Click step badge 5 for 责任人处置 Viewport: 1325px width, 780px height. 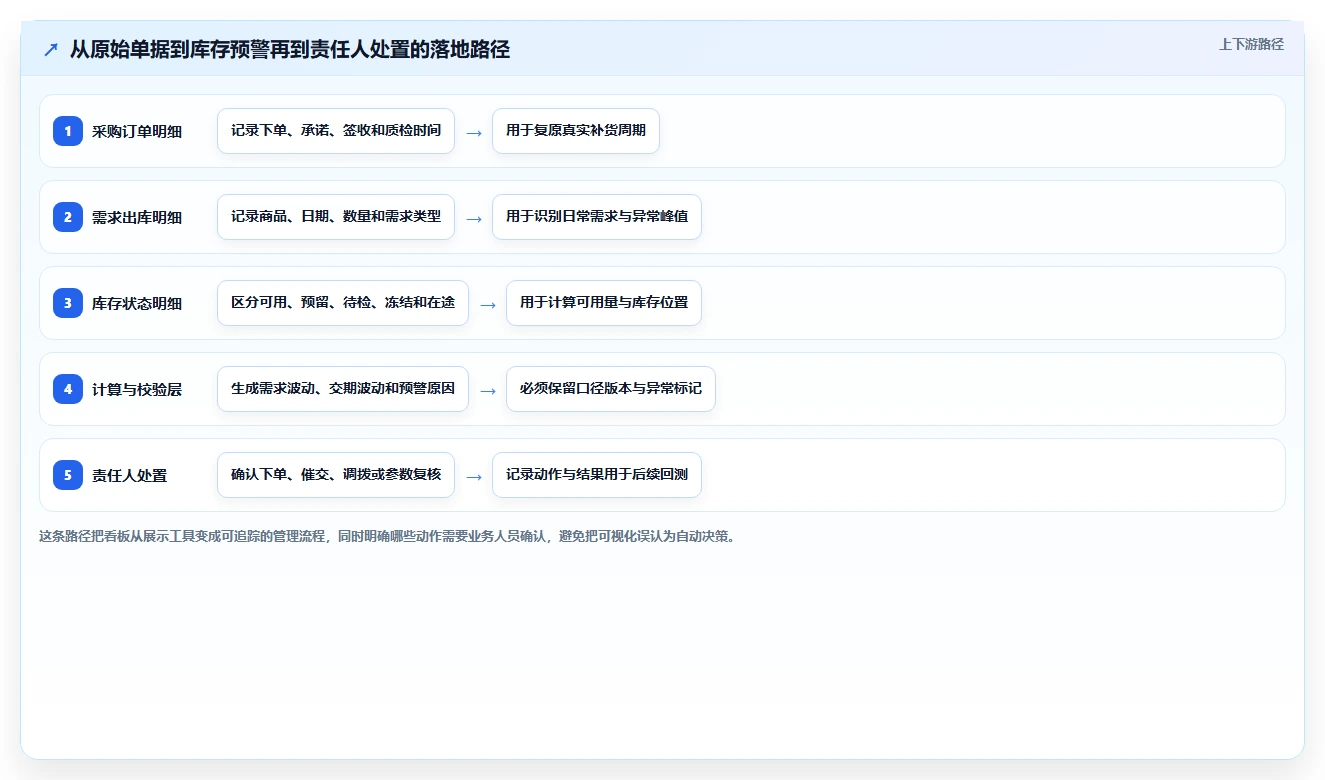(68, 475)
